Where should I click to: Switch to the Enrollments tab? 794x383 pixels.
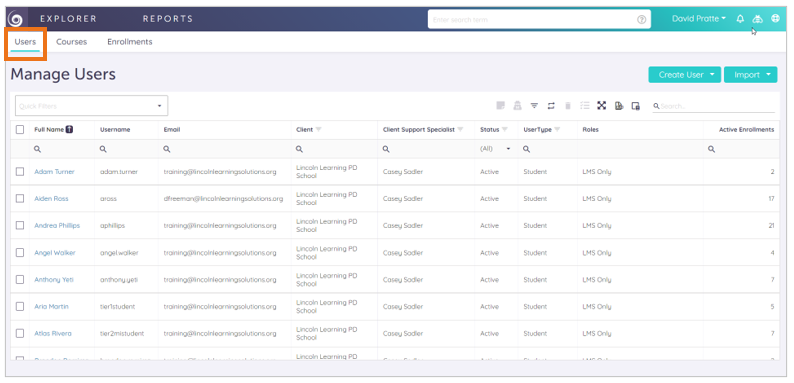(130, 42)
